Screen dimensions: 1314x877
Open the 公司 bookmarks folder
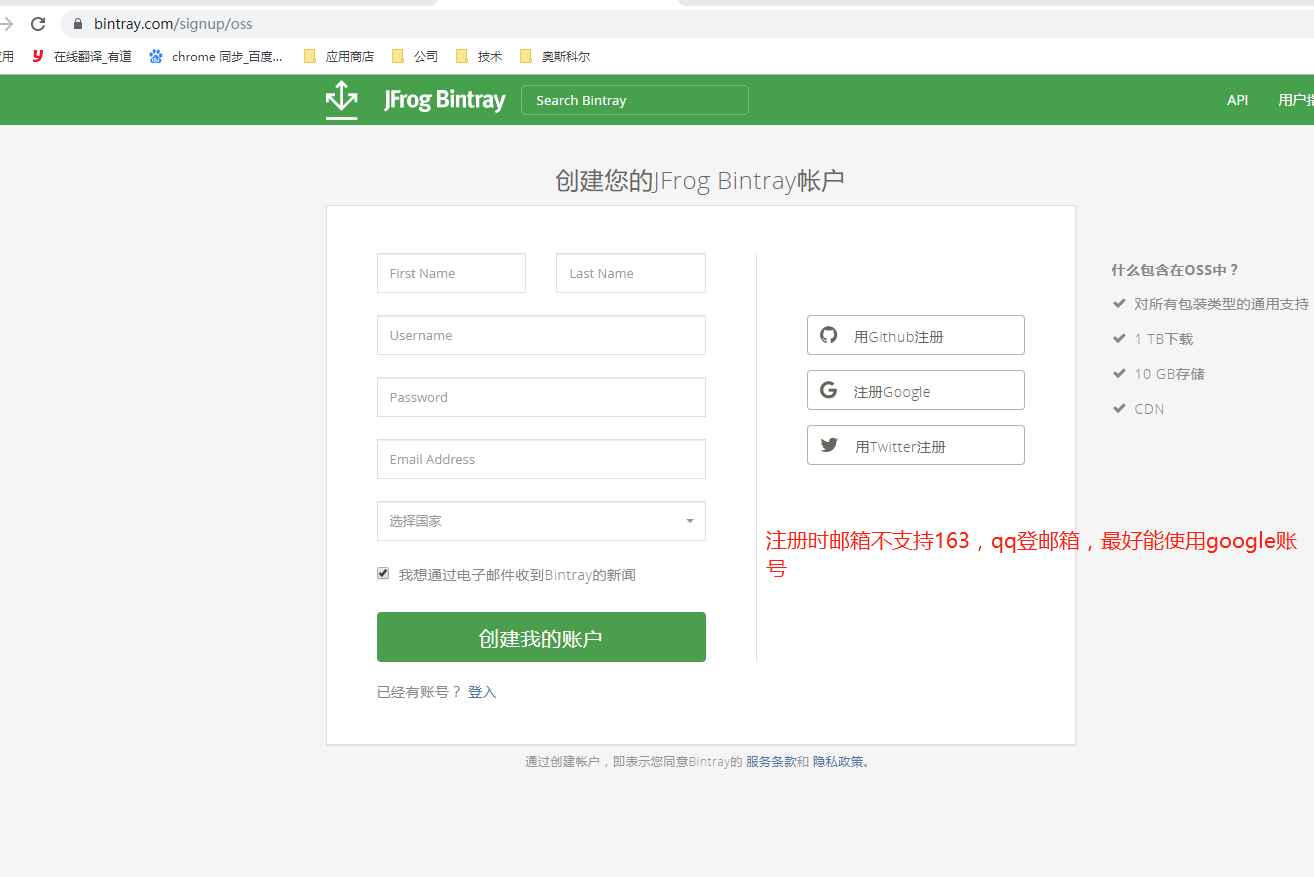pos(415,56)
